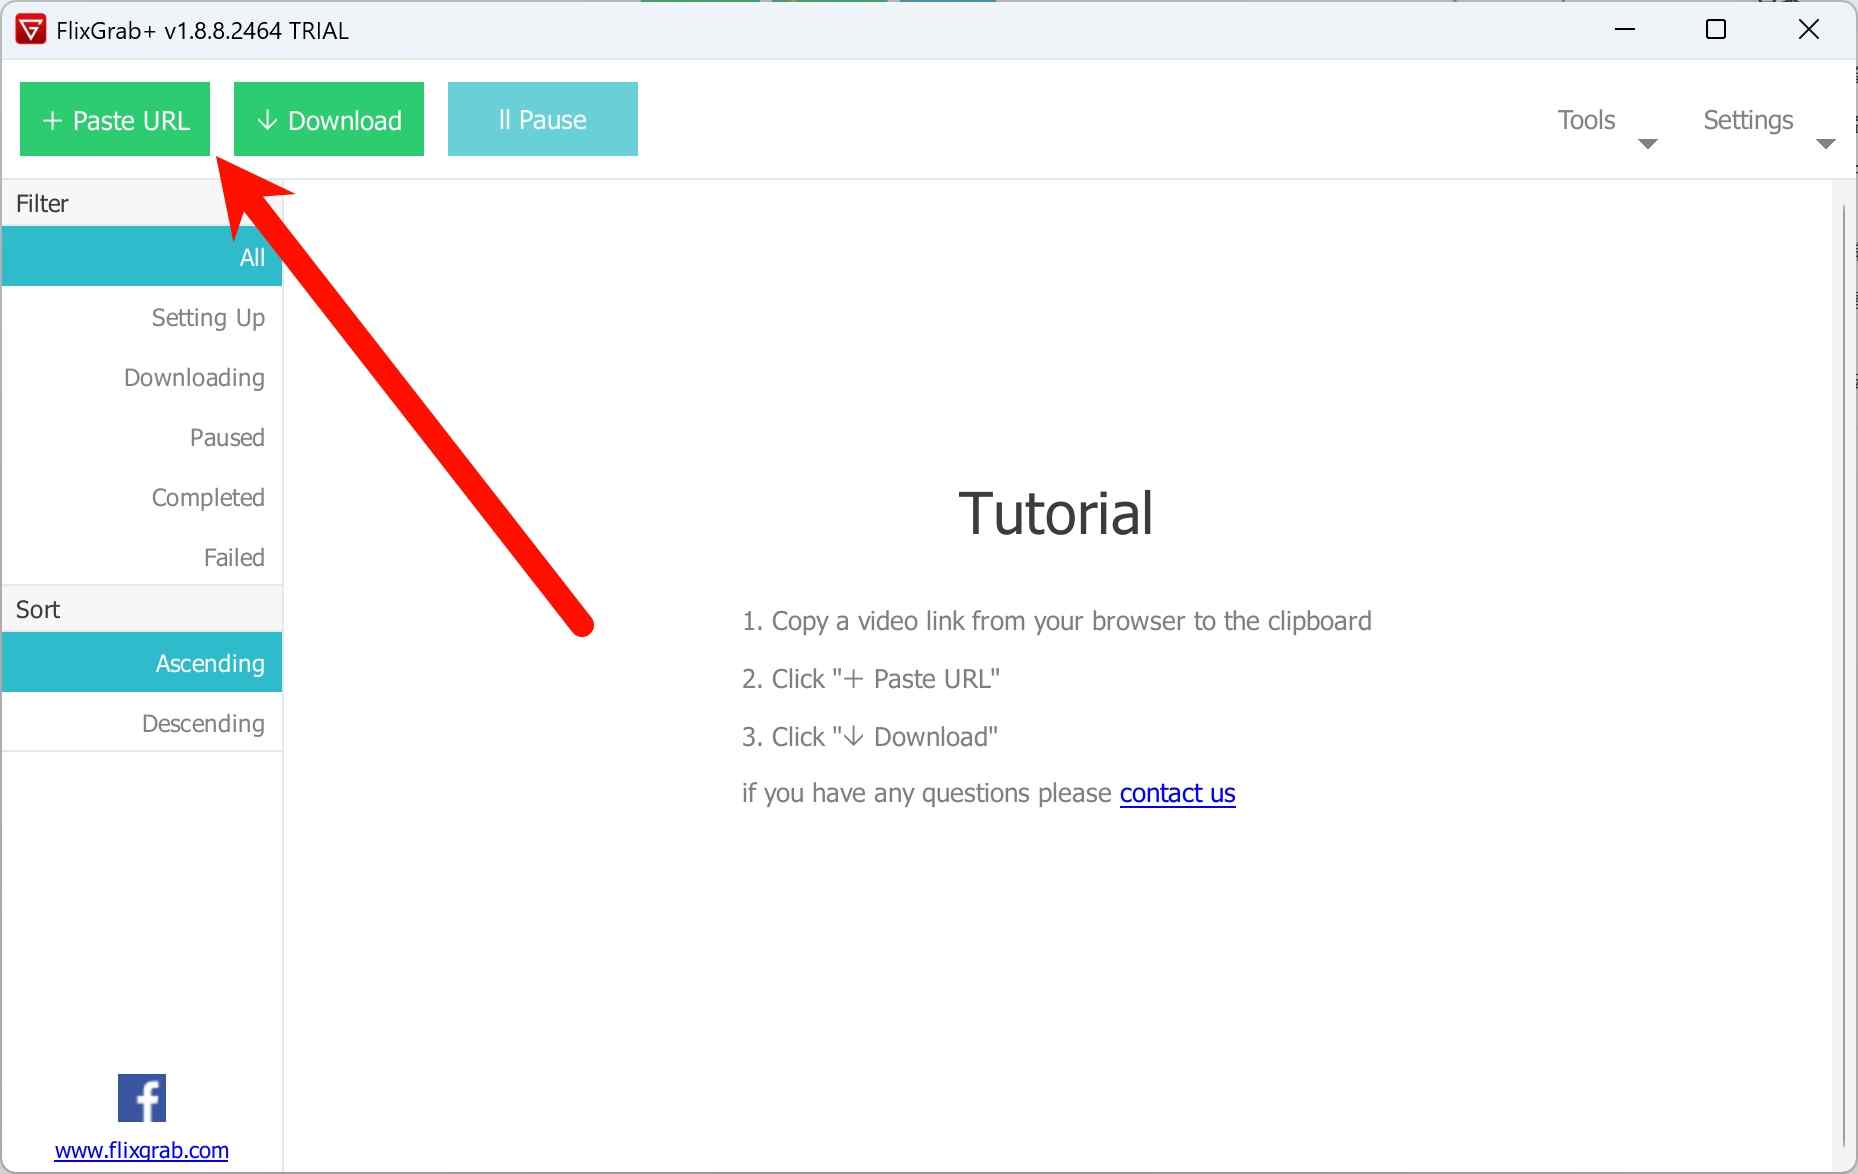Expand the Settings dropdown arrow

(x=1826, y=144)
